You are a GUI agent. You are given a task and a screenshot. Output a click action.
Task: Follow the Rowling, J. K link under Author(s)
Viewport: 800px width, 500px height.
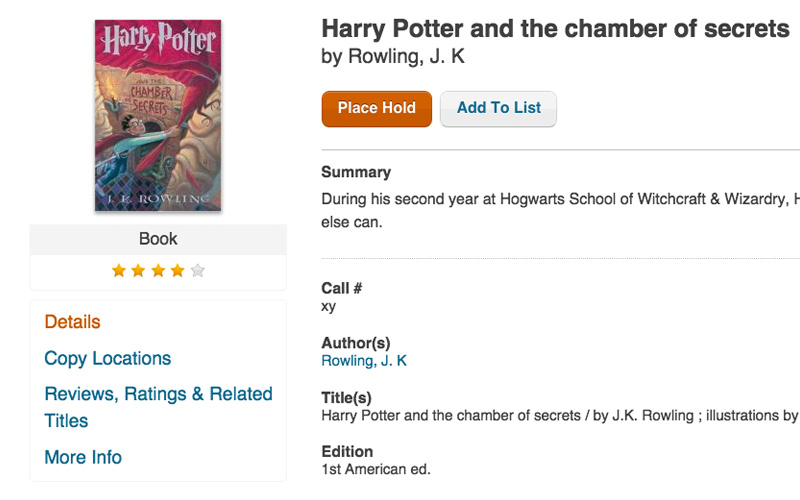(x=364, y=361)
